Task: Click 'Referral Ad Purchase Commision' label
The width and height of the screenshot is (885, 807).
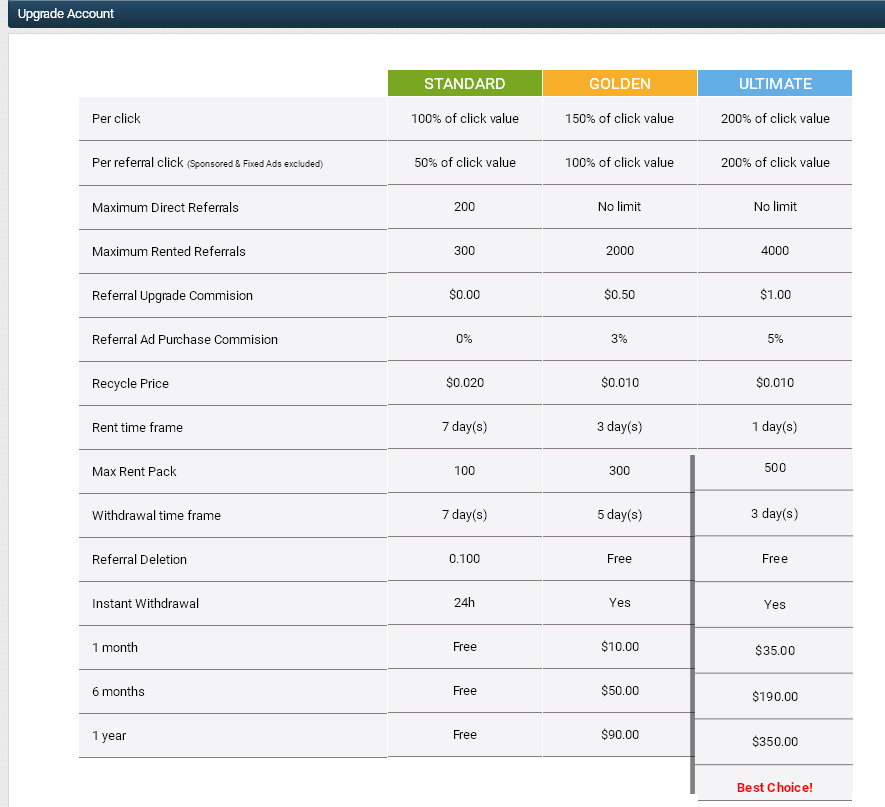Action: (x=185, y=340)
